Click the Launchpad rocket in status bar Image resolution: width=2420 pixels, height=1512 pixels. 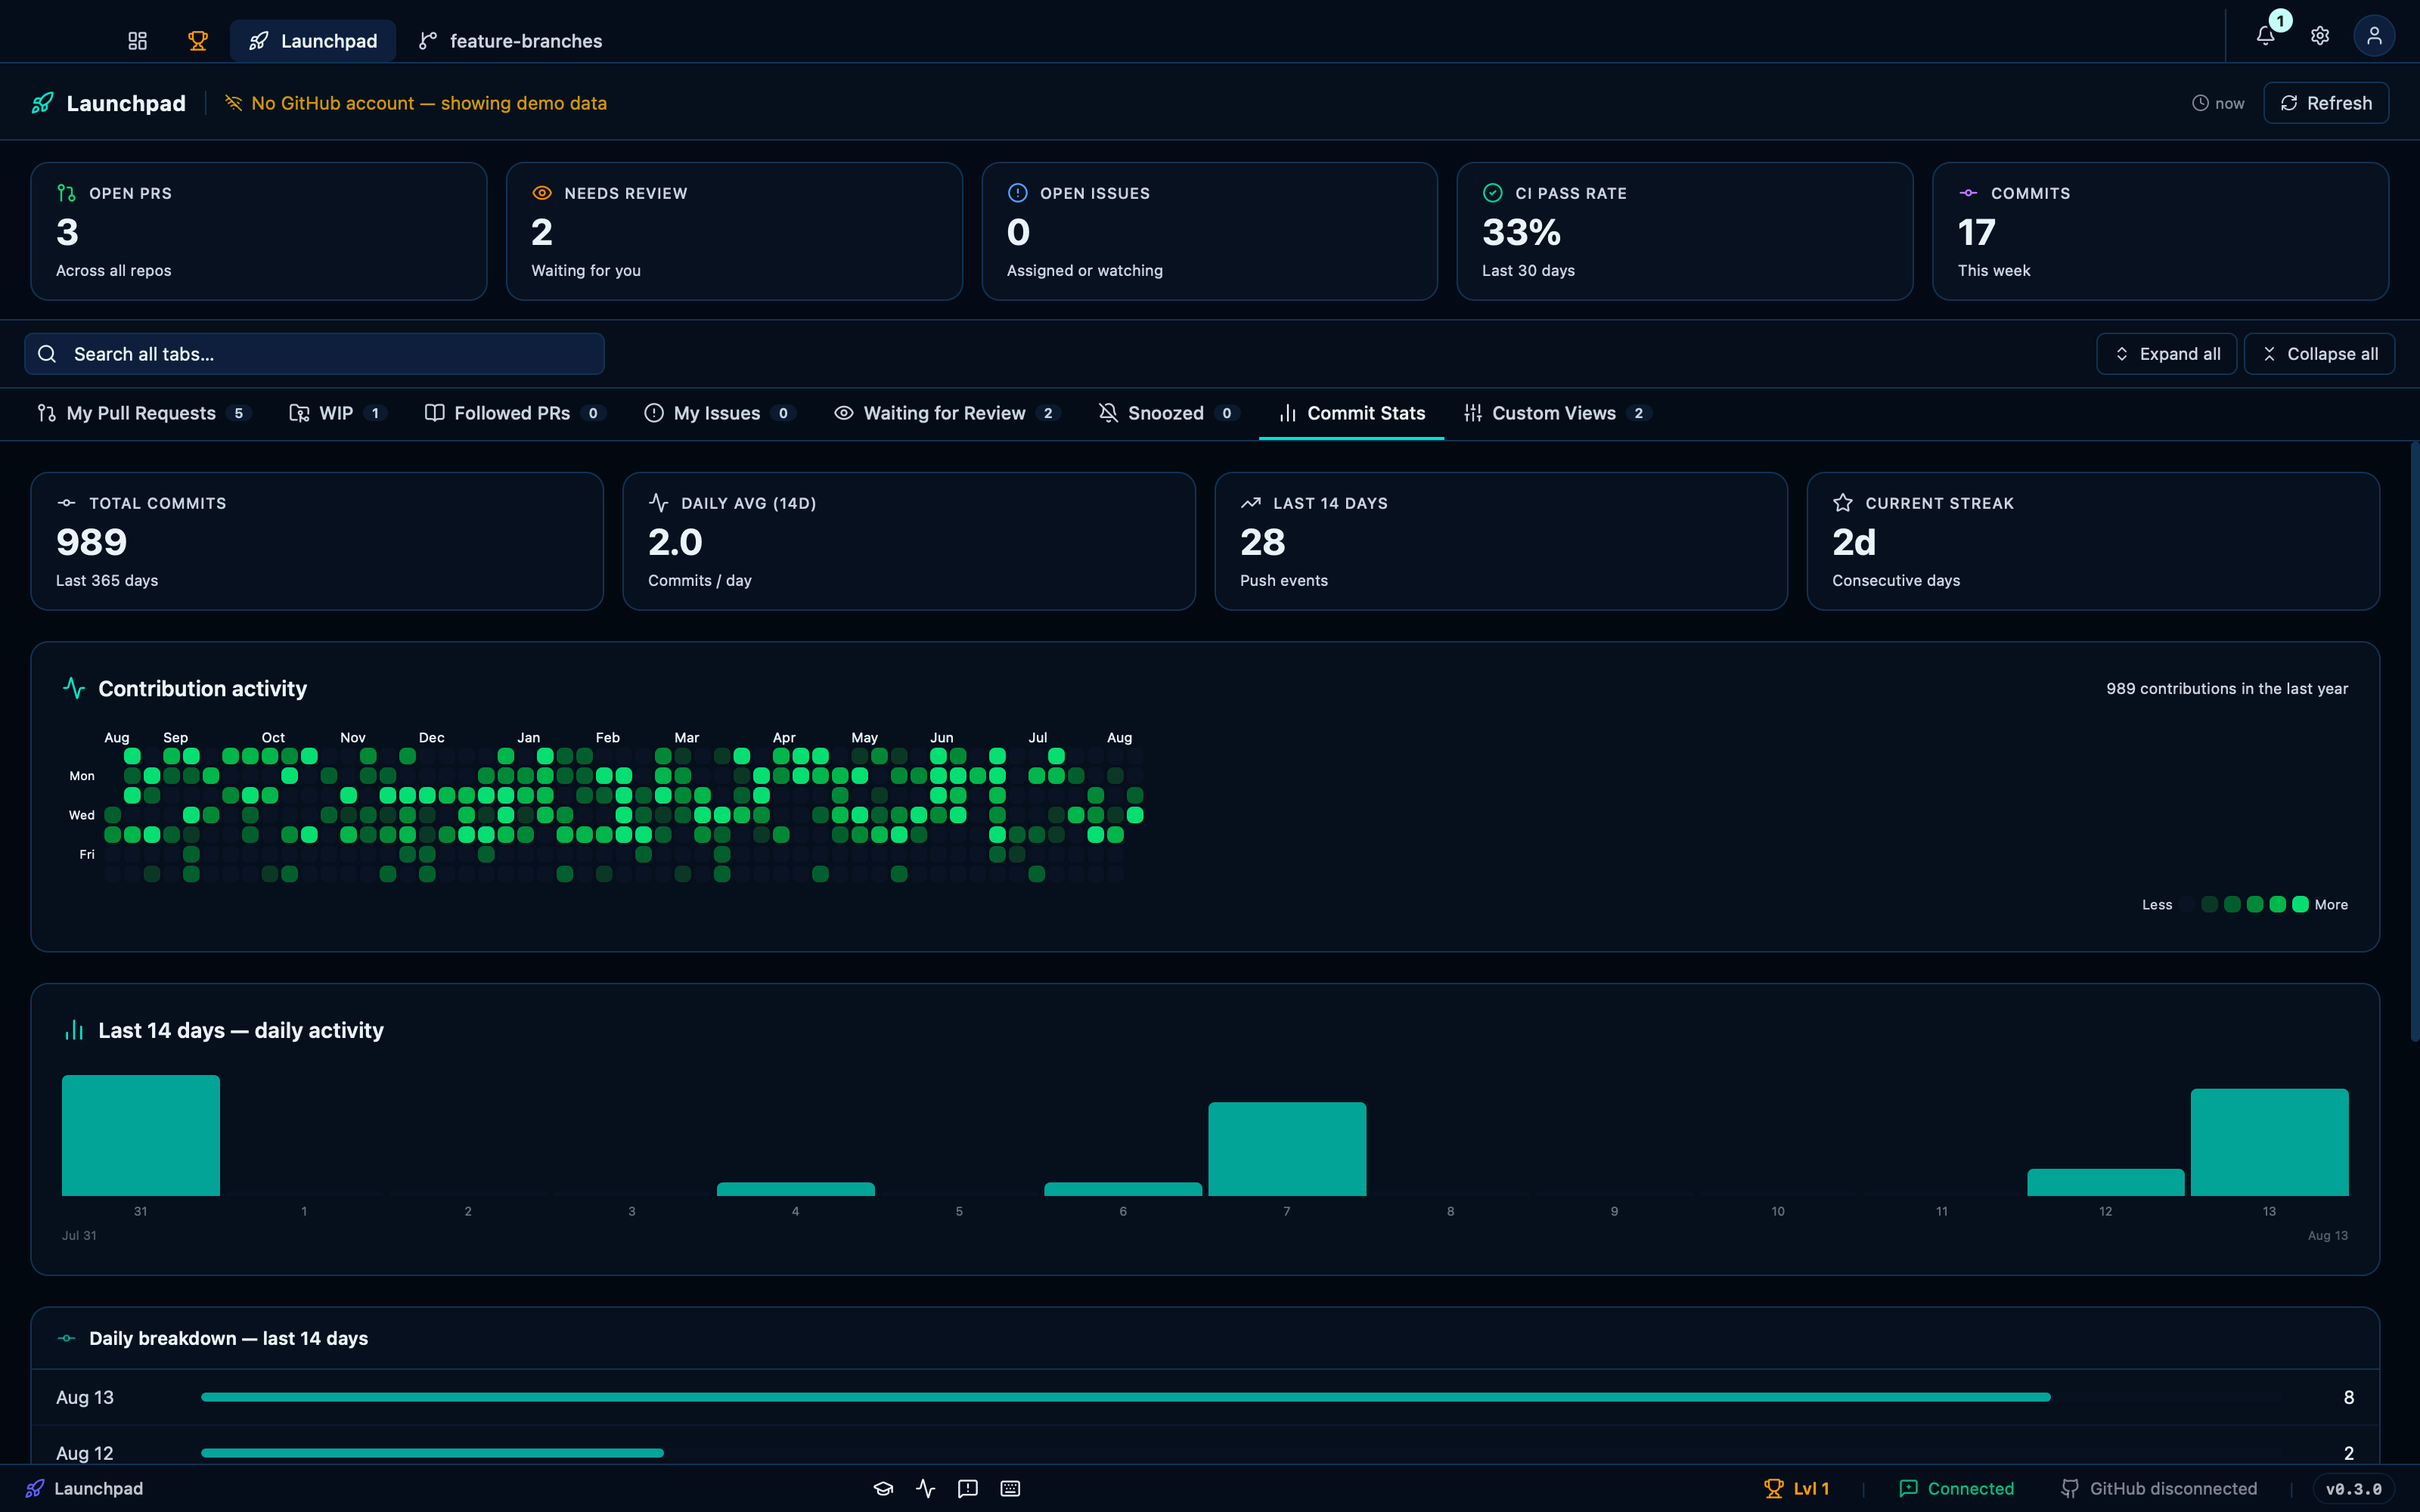pos(35,1488)
